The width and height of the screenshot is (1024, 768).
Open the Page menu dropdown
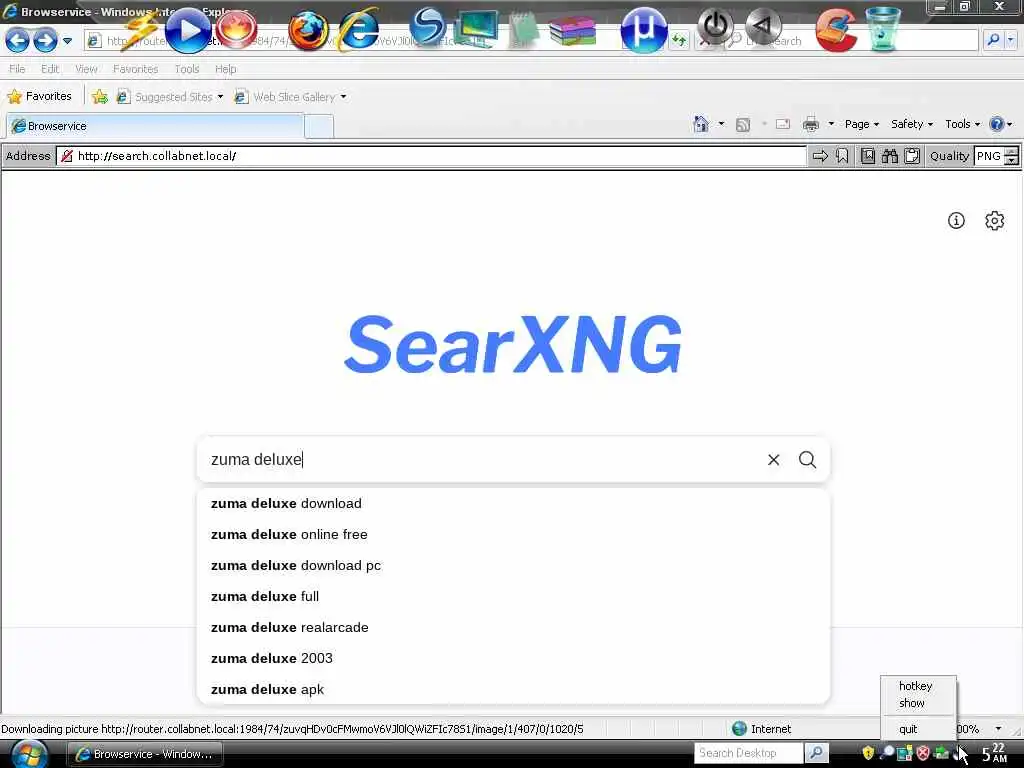coord(861,124)
